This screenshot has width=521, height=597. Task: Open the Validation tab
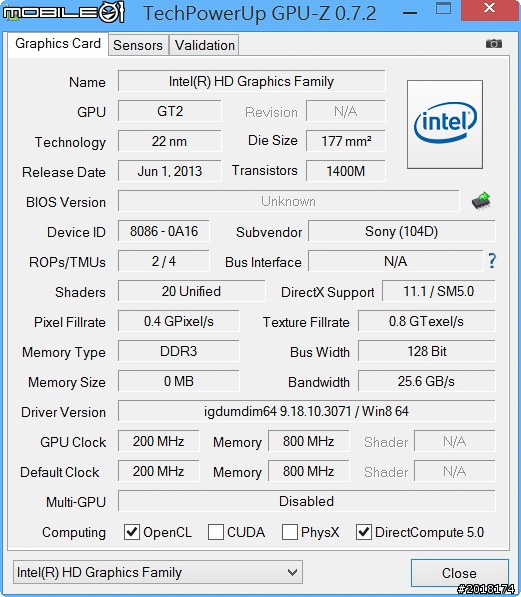click(205, 45)
